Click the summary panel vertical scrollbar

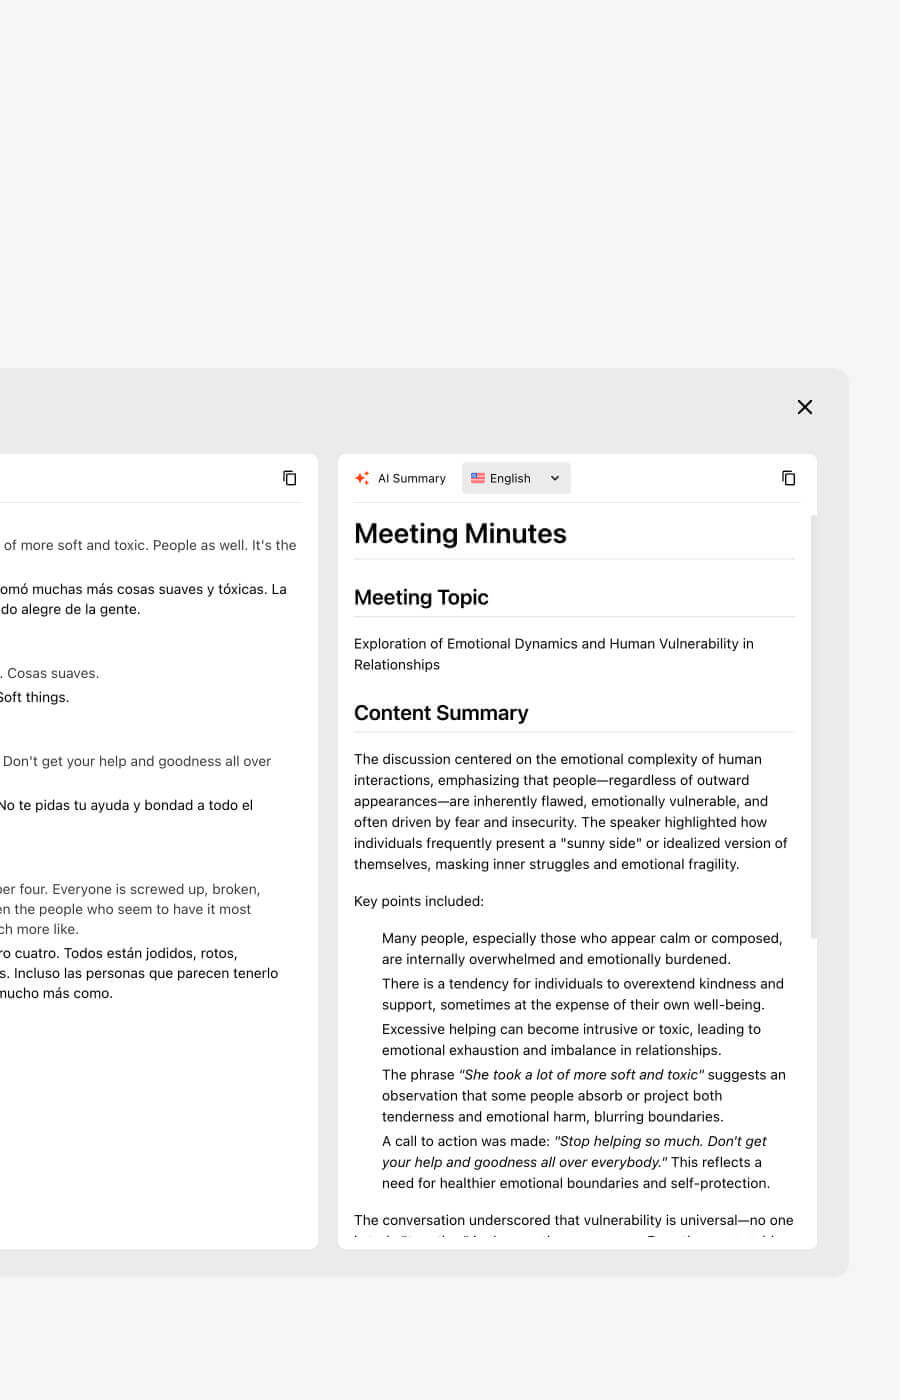(813, 727)
